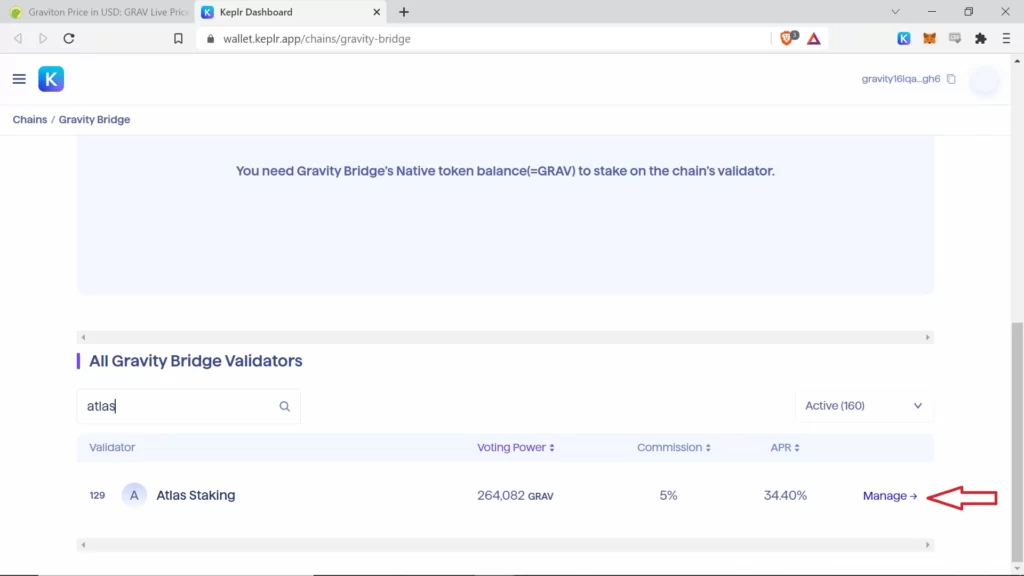1024x576 pixels.
Task: Open the account avatar circle
Action: 985,79
